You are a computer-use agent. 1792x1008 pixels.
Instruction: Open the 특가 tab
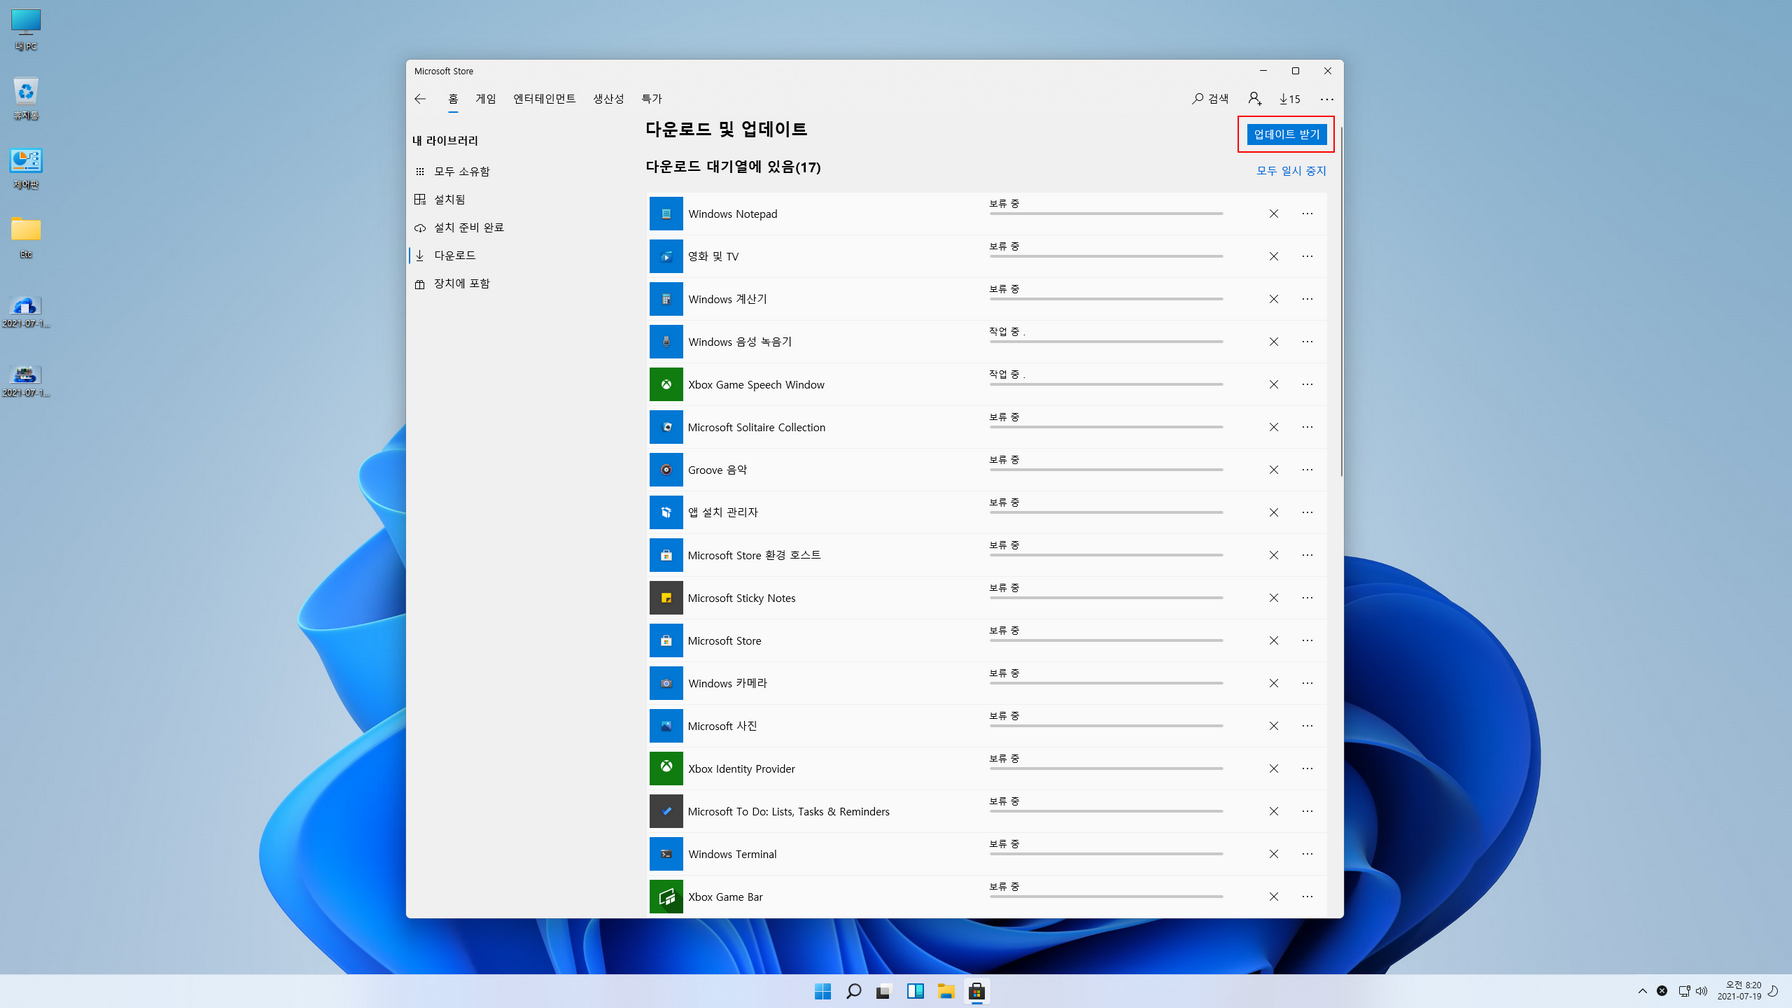[x=652, y=99]
